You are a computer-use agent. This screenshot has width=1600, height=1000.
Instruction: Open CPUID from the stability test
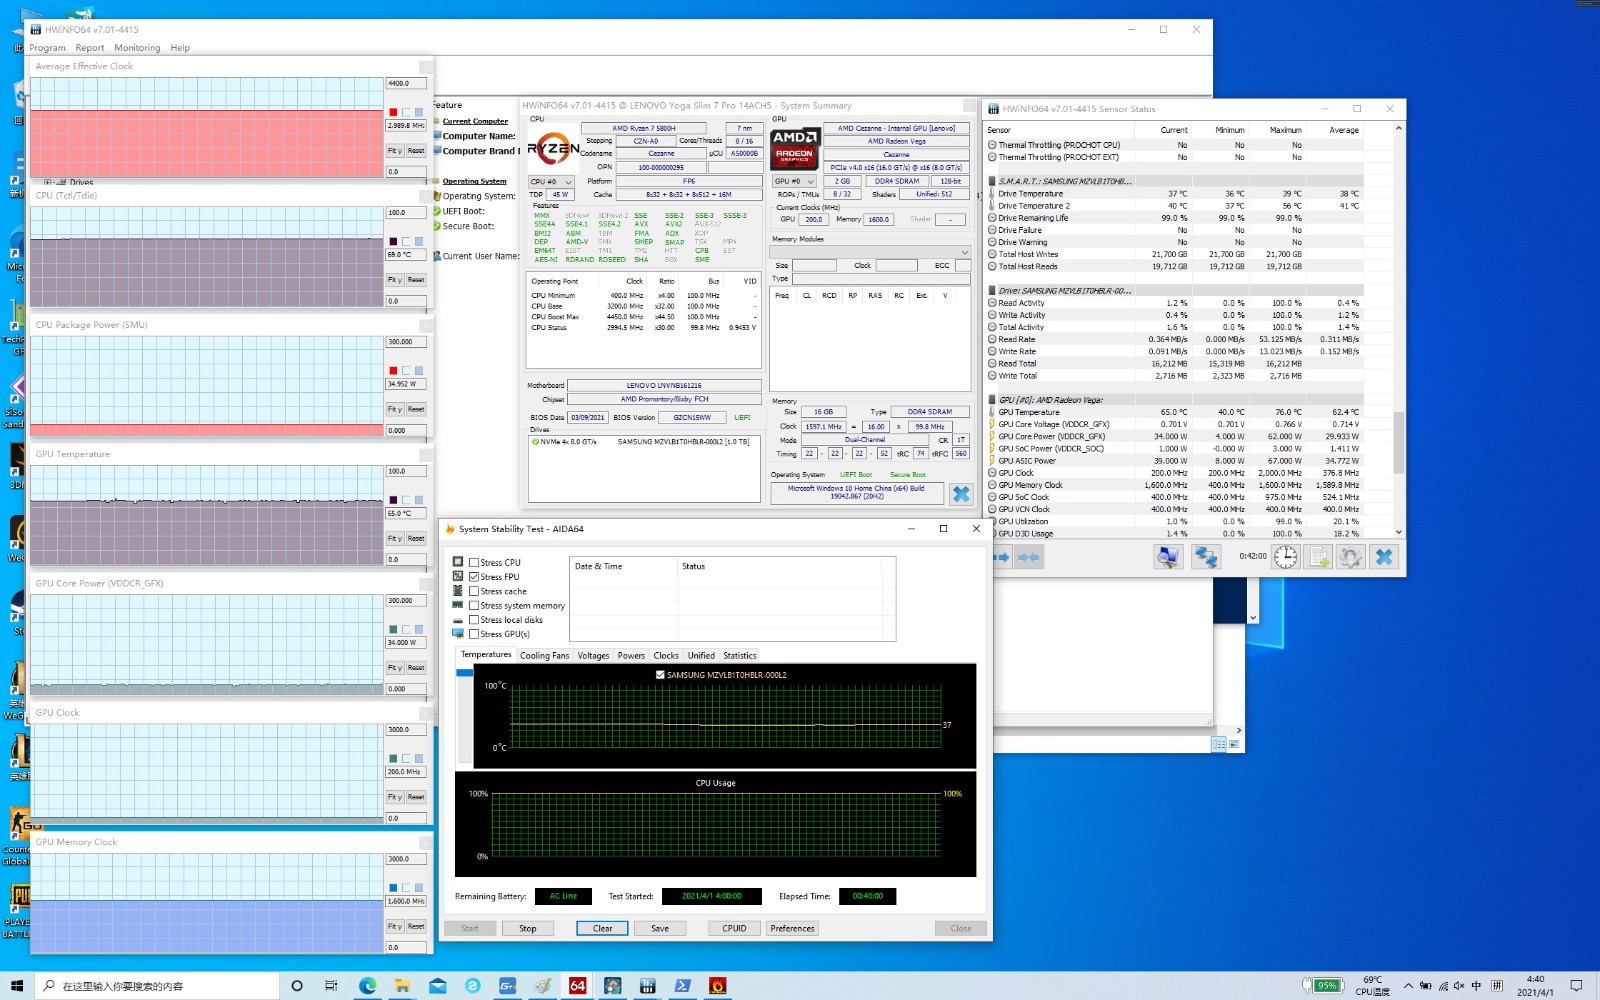coord(734,929)
